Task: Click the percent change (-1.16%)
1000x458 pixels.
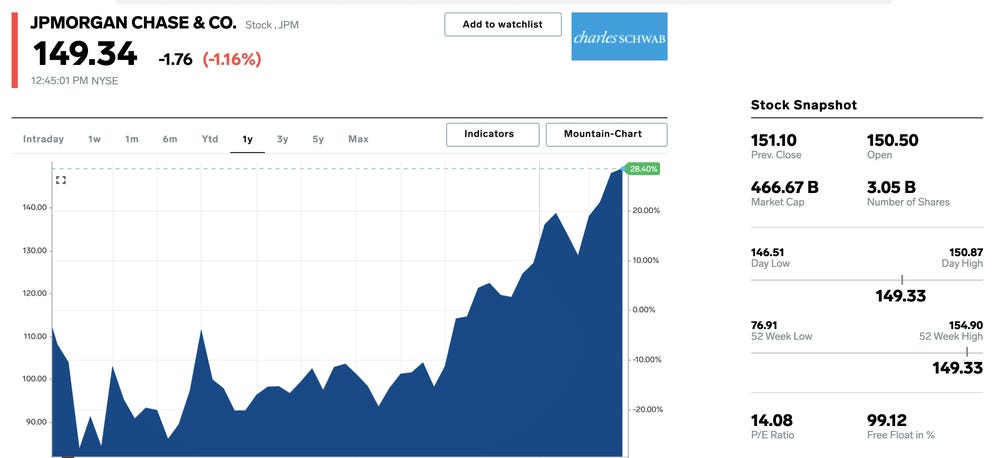Action: (232, 59)
